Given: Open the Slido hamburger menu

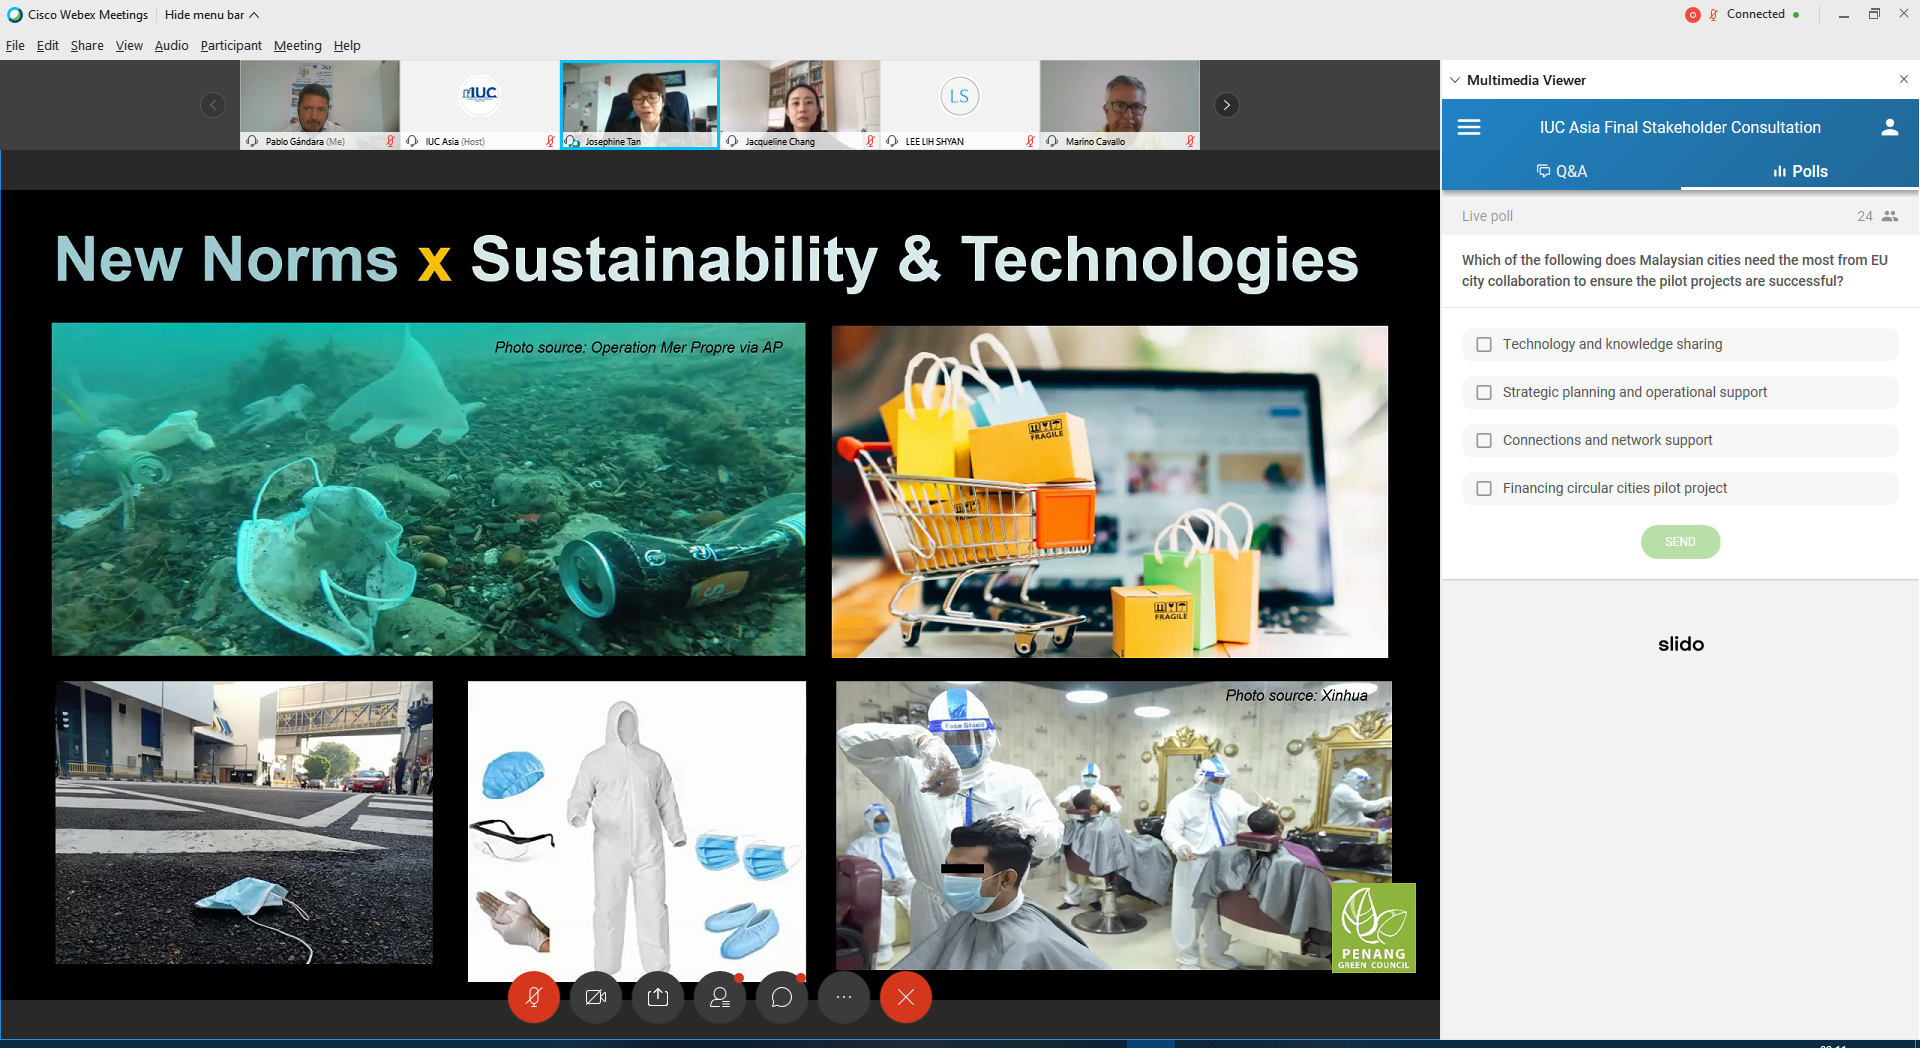Looking at the screenshot, I should [x=1469, y=128].
